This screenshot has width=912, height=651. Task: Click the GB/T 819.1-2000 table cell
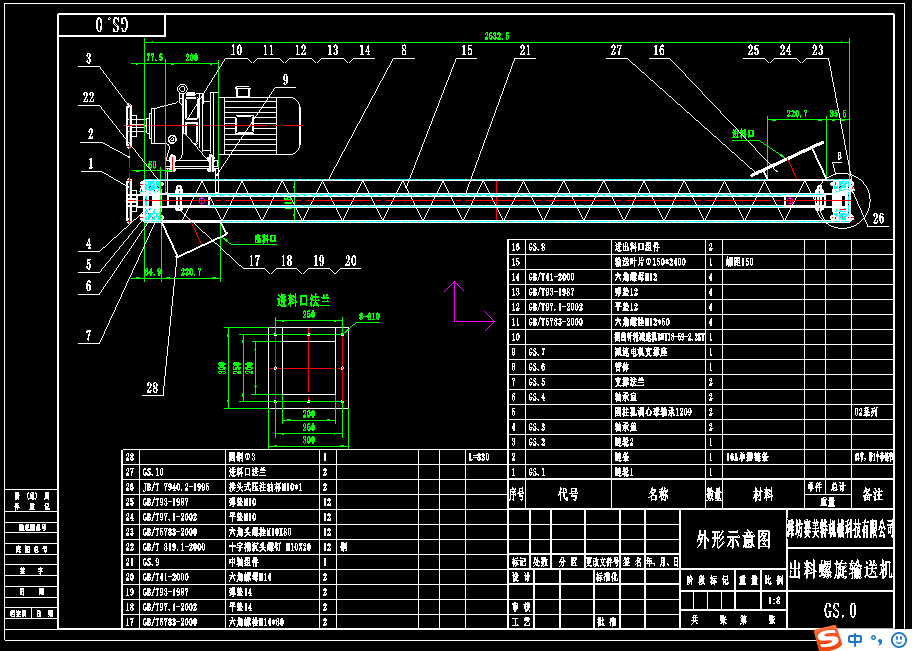pyautogui.click(x=172, y=547)
